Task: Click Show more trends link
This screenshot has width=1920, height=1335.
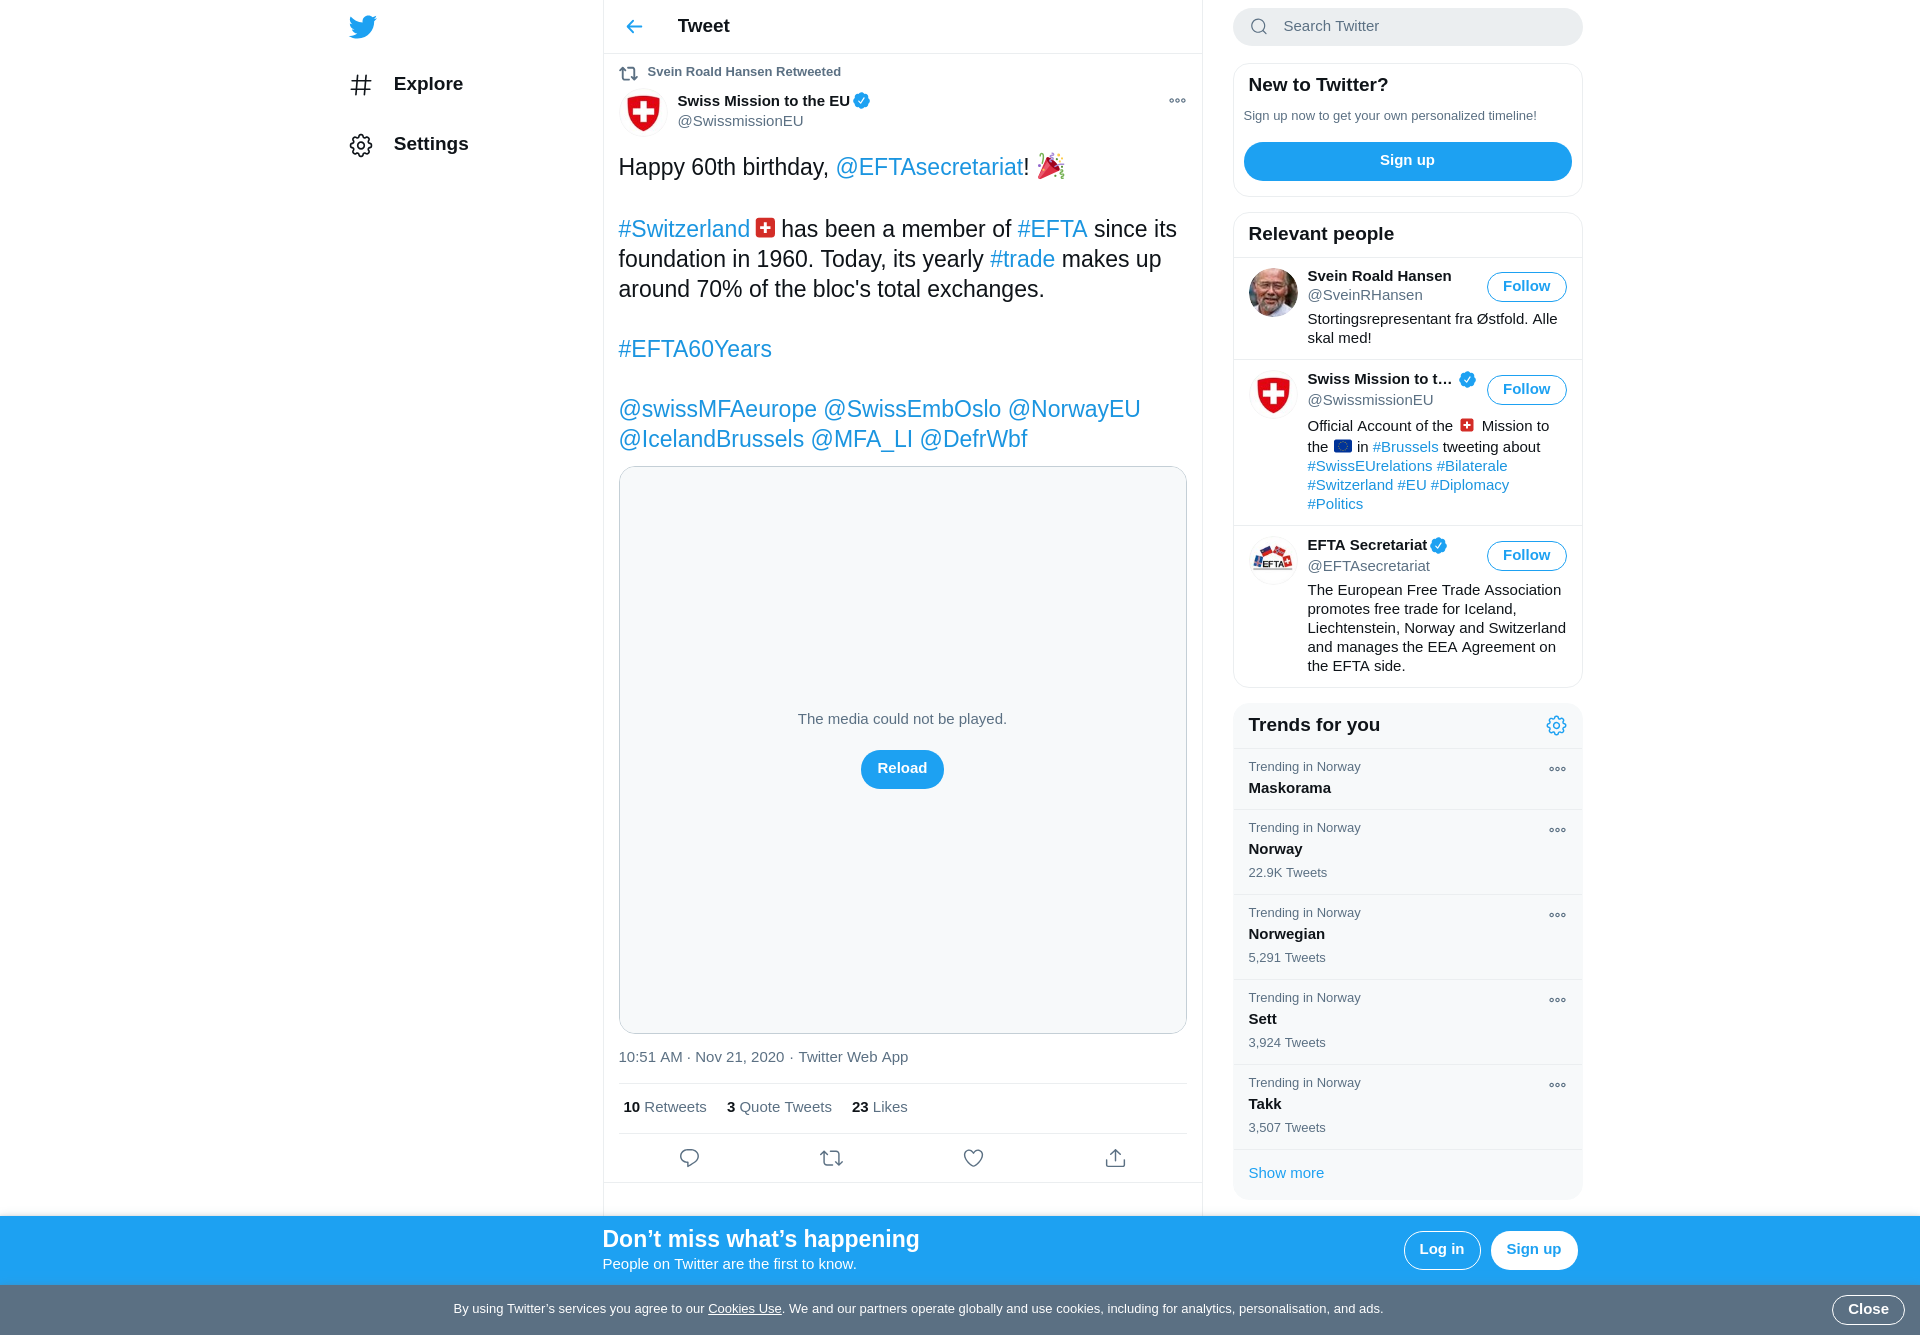Action: [x=1286, y=1173]
